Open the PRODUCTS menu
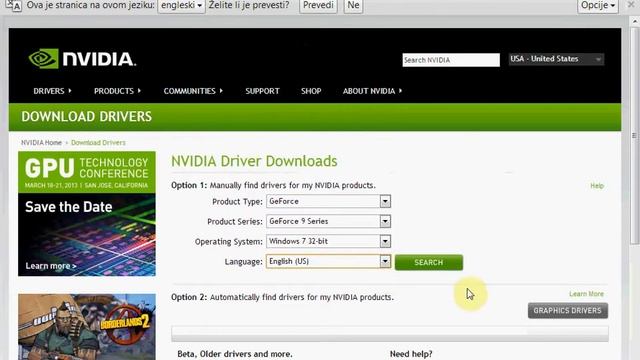Screen dimensions: 640x360 click(x=117, y=91)
